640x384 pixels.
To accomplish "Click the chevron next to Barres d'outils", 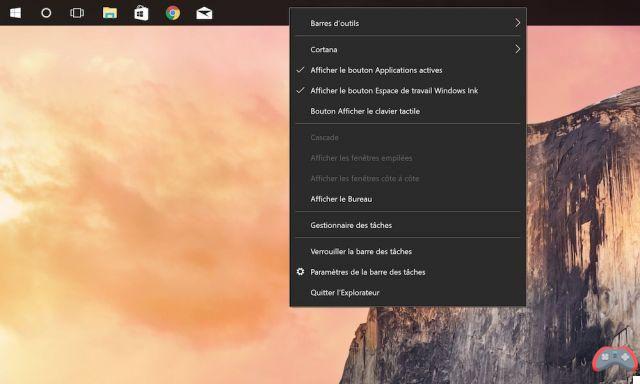I will (x=517, y=23).
